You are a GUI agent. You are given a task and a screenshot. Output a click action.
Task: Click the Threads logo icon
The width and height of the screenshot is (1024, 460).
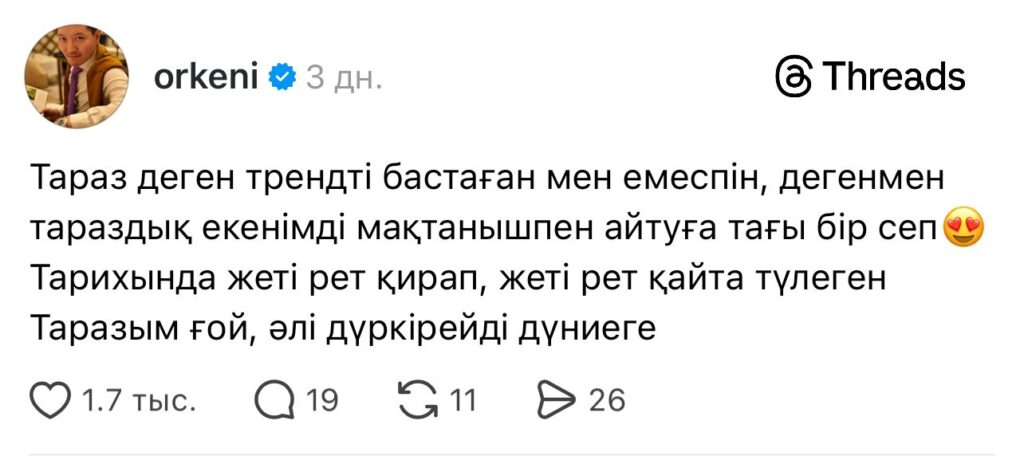pyautogui.click(x=793, y=77)
